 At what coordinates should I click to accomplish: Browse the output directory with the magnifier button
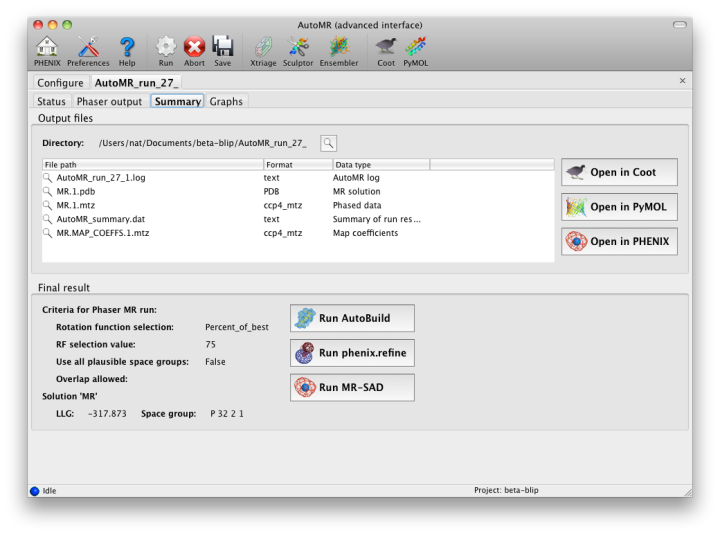coord(328,143)
